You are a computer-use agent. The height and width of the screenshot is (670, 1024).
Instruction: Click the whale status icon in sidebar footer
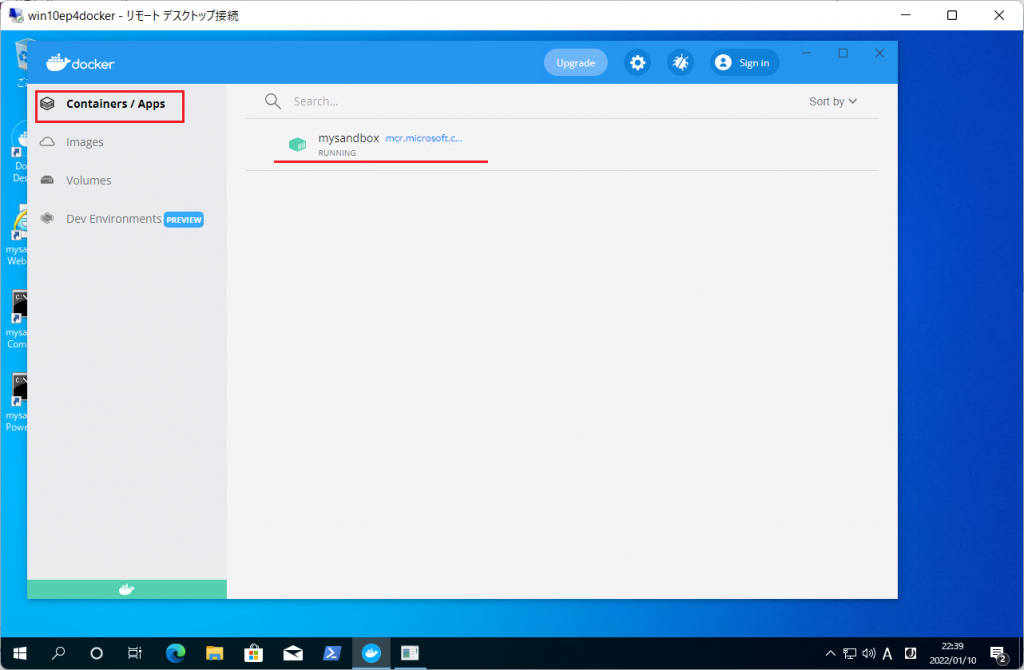coord(127,589)
